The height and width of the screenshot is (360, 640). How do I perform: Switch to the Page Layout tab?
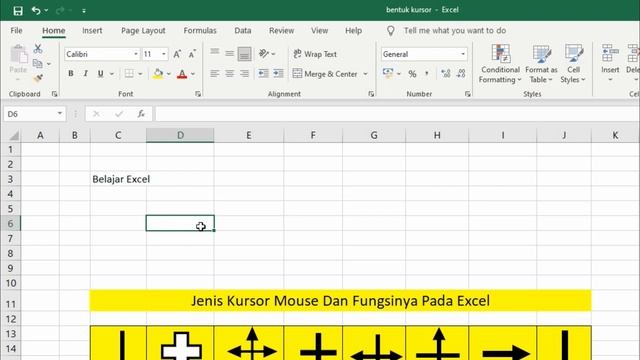[143, 31]
